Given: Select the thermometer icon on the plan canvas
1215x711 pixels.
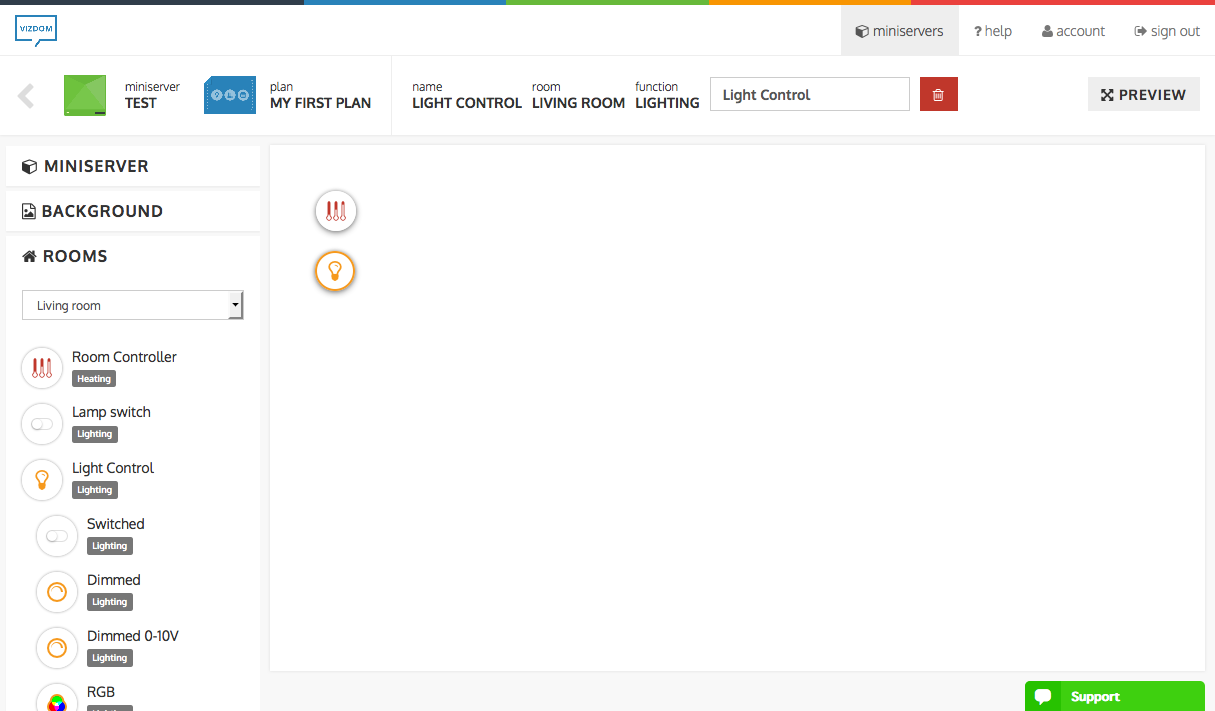Looking at the screenshot, I should [336, 211].
